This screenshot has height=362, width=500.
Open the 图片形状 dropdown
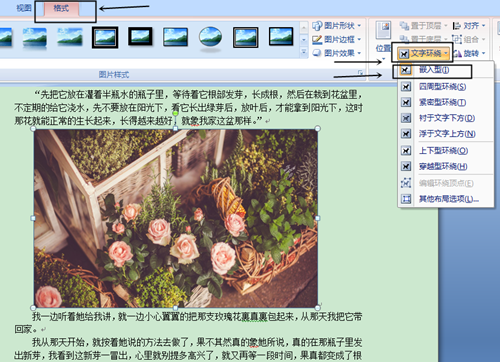point(337,26)
